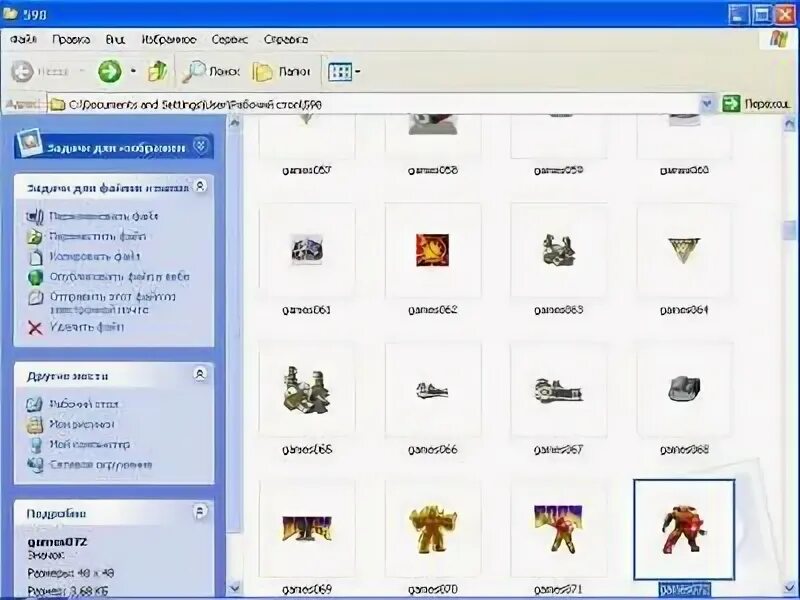Screen dimensions: 800x600
Task: Click the file list vertical scrollbar thumb
Action: 789,230
